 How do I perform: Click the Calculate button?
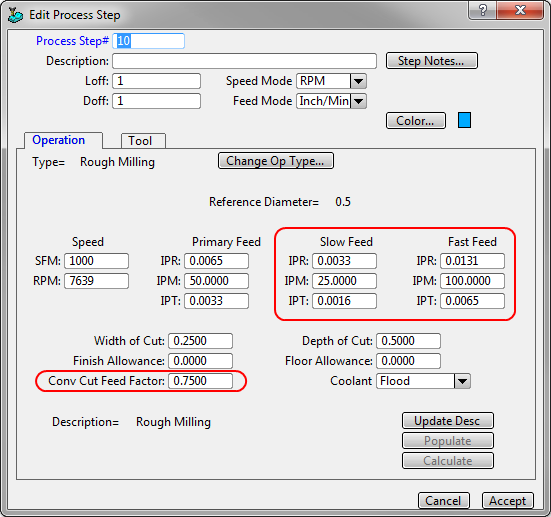(448, 461)
